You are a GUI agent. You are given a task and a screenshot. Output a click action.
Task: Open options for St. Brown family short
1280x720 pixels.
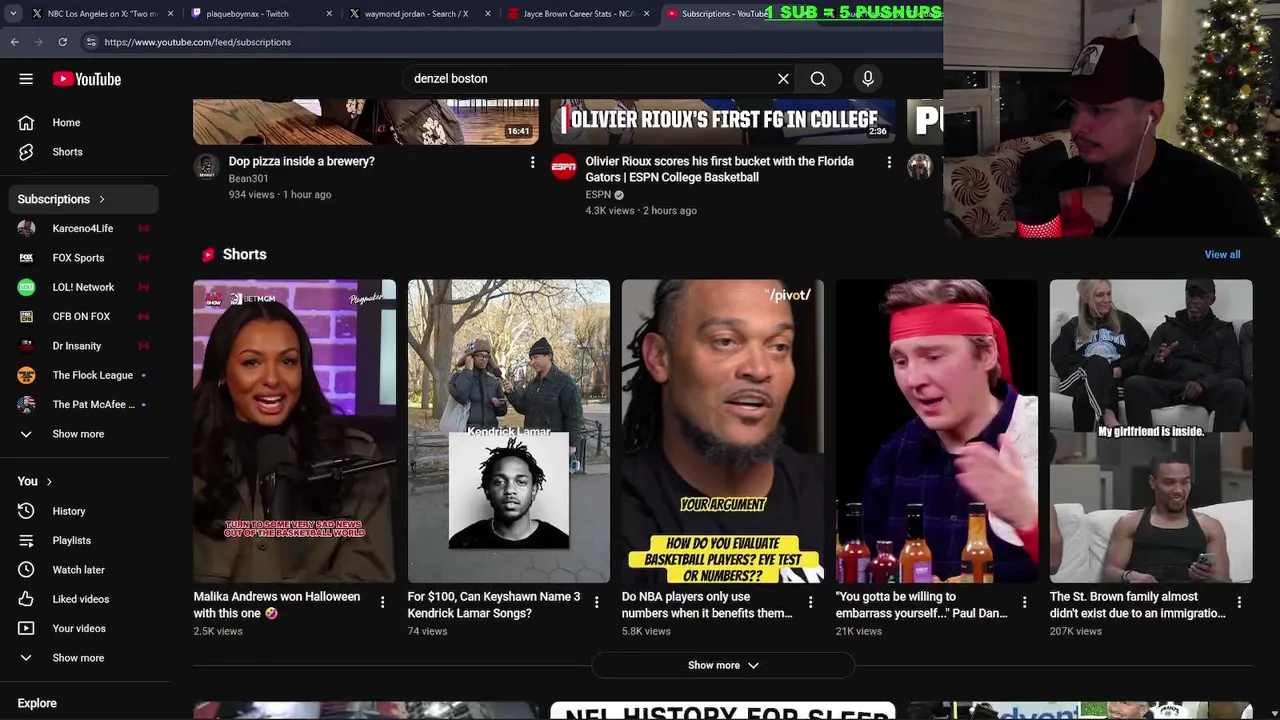pos(1239,602)
